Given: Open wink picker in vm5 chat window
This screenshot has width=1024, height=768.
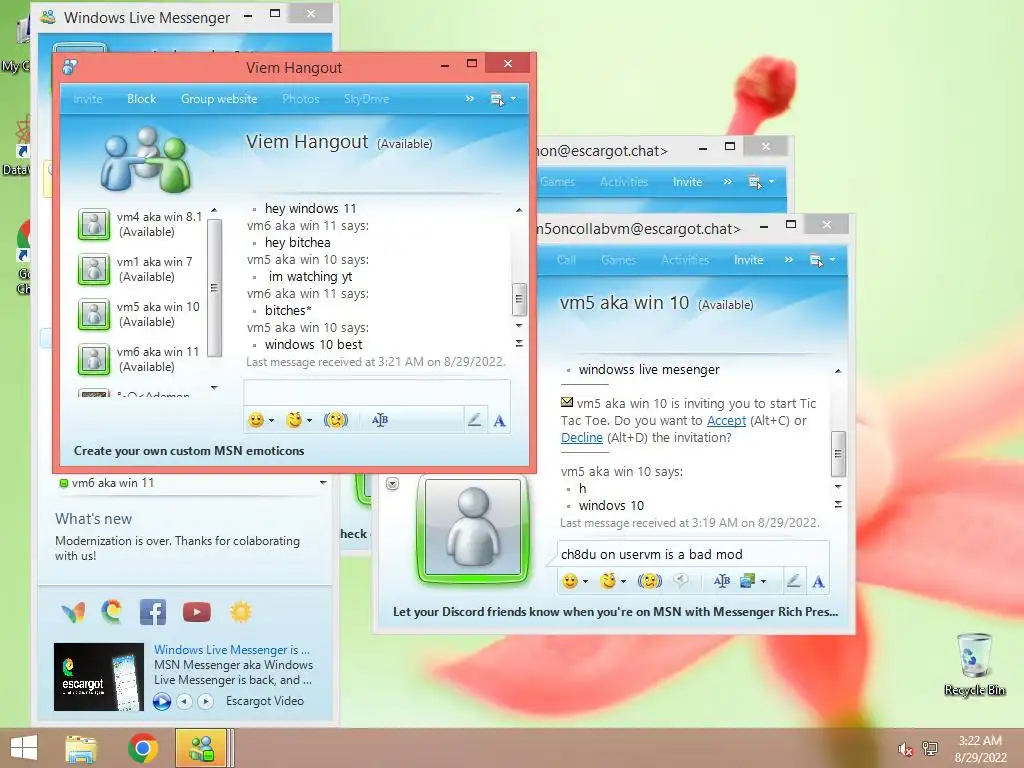Looking at the screenshot, I should 608,581.
